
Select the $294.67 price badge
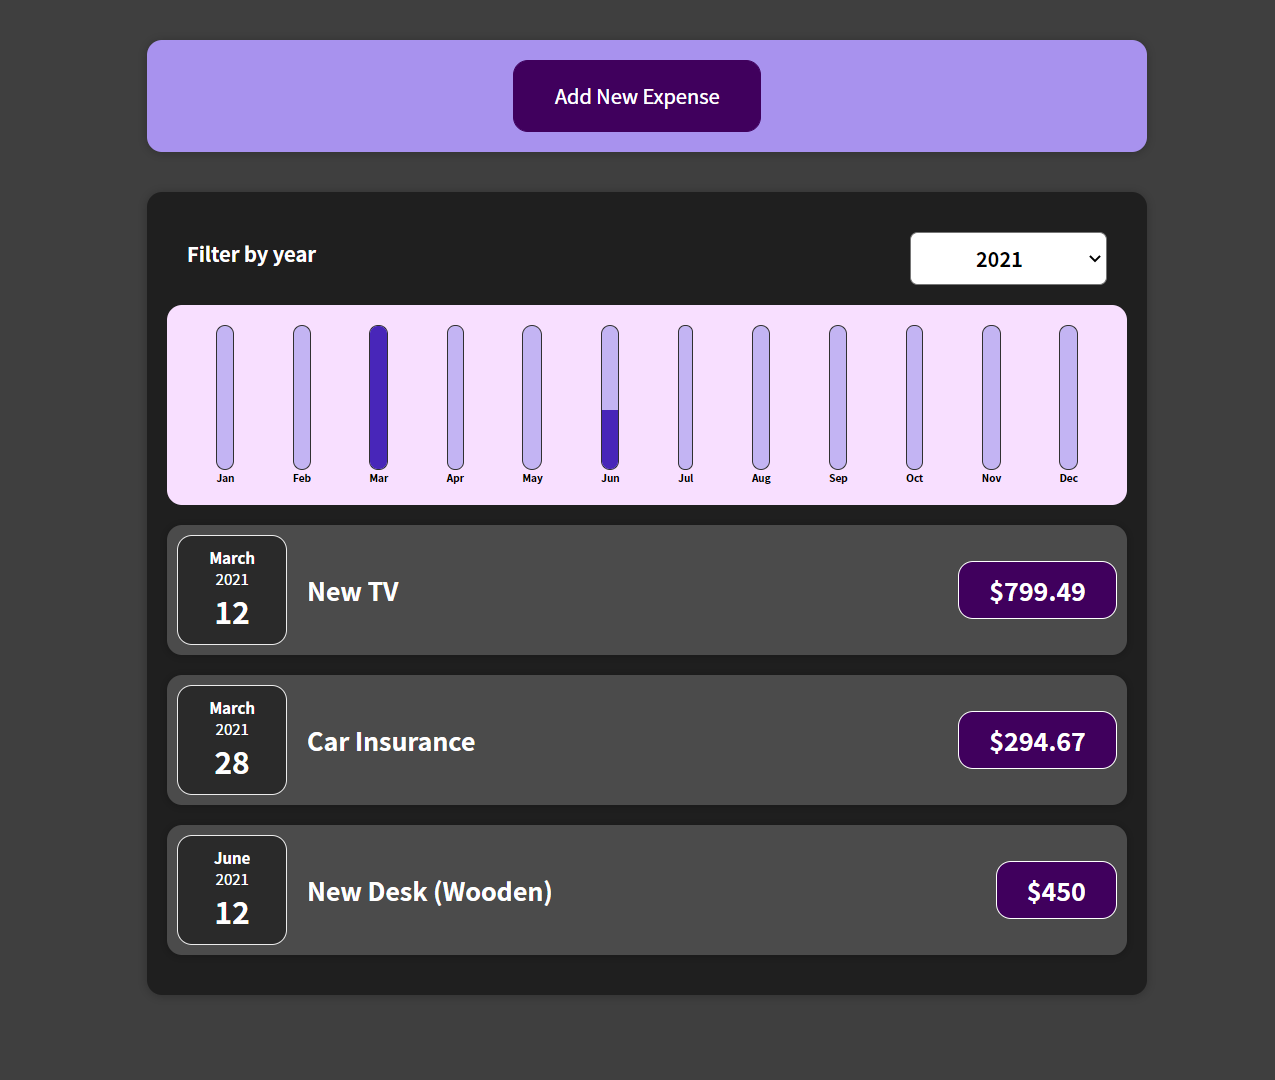point(1037,740)
